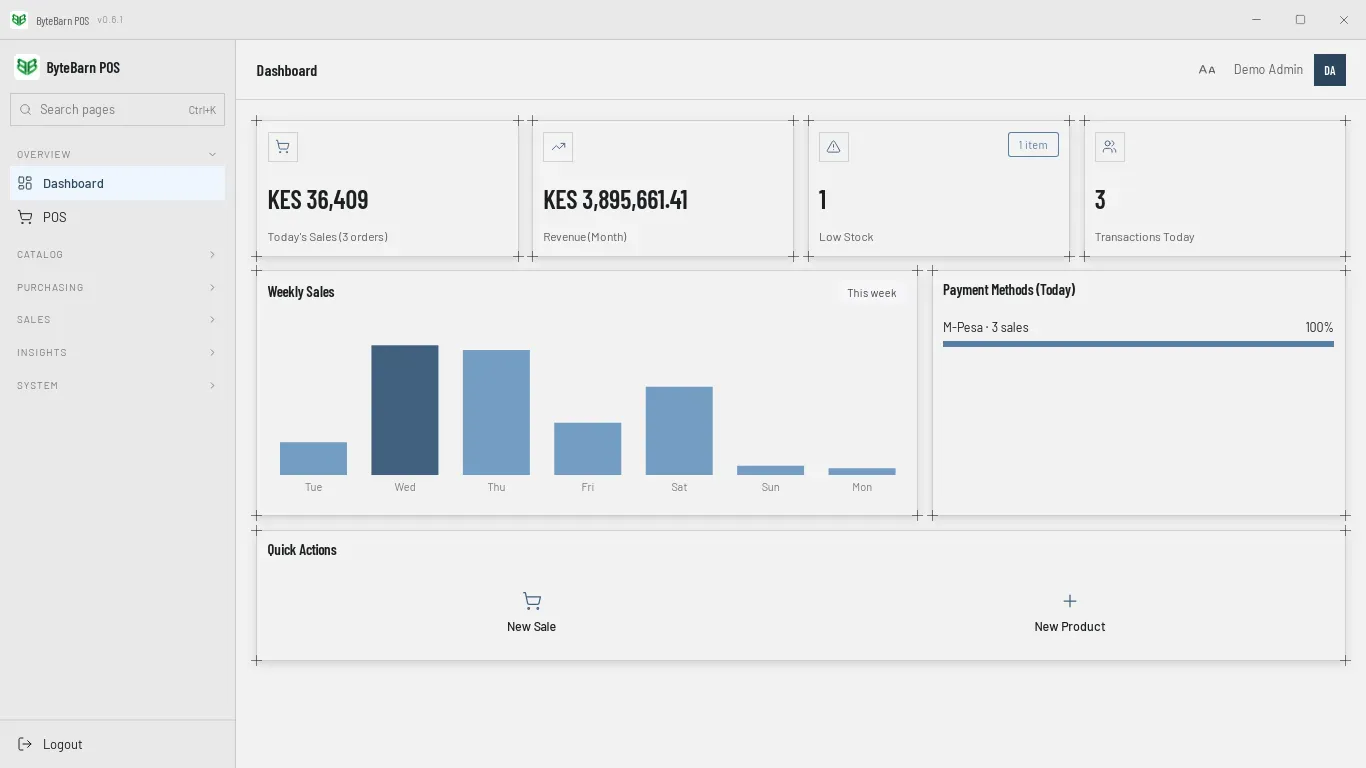Click the ByteBarn title bar app icon
This screenshot has height=768, width=1366.
click(19, 20)
